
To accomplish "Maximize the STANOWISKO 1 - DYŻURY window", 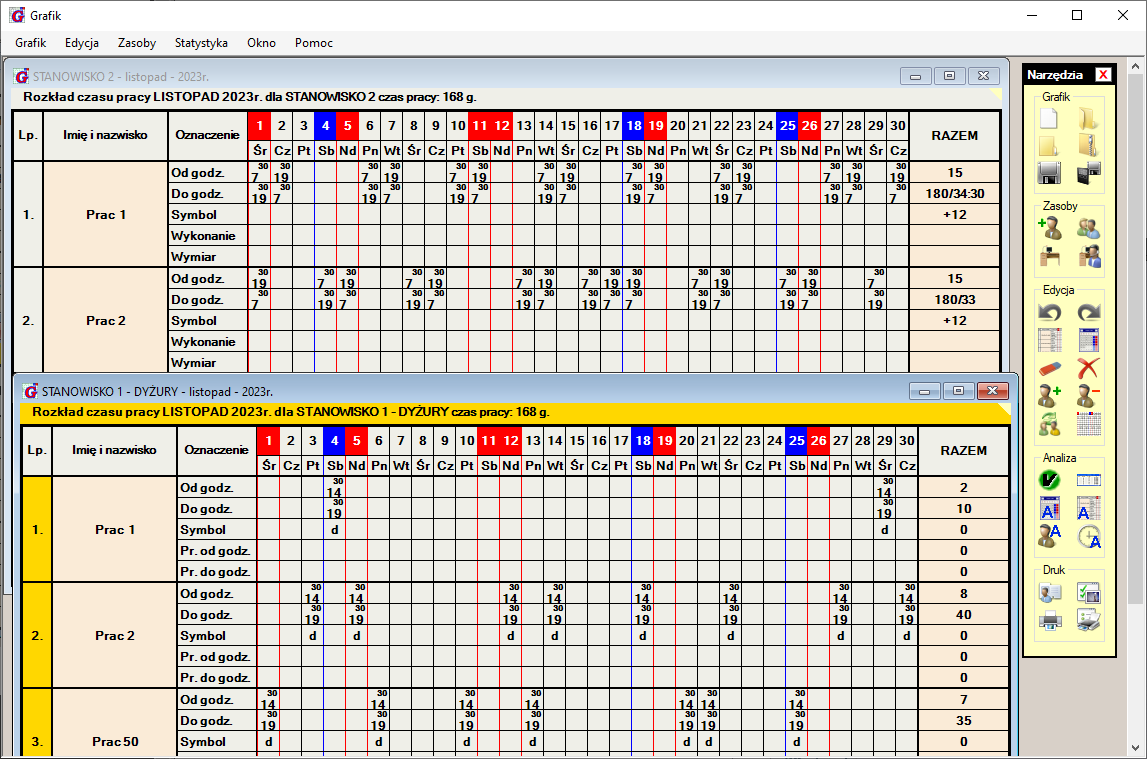I will [958, 391].
